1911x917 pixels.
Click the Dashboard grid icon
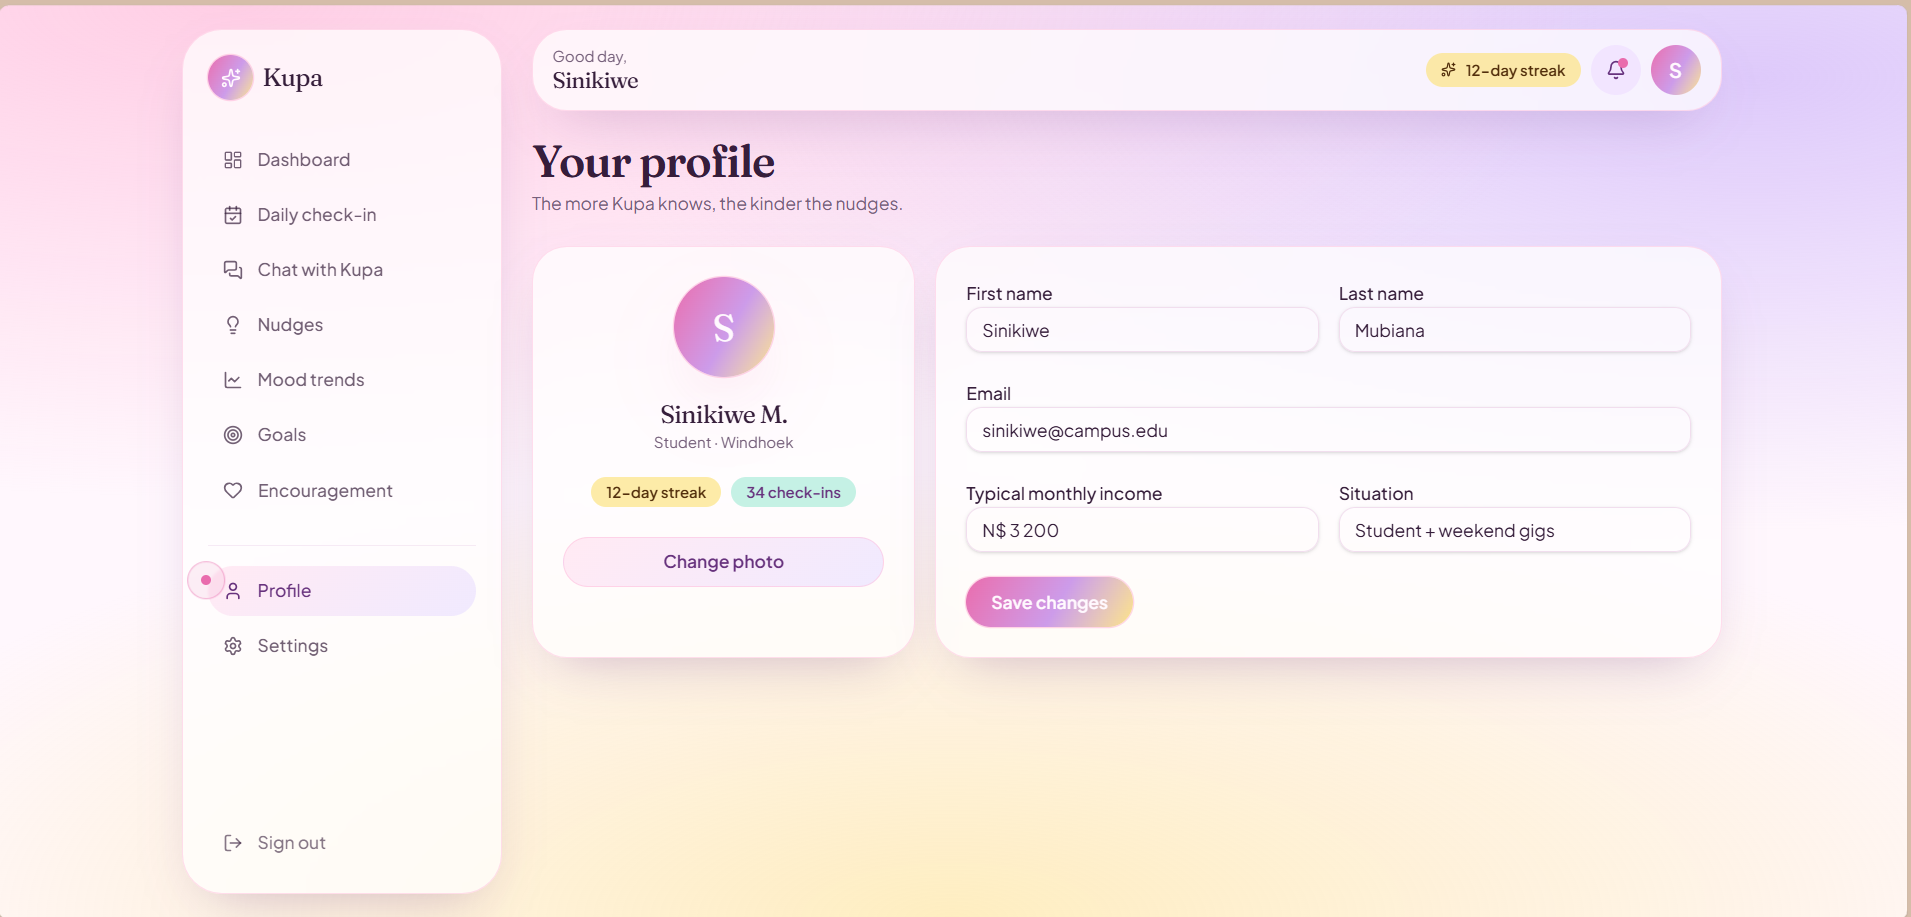coord(233,160)
